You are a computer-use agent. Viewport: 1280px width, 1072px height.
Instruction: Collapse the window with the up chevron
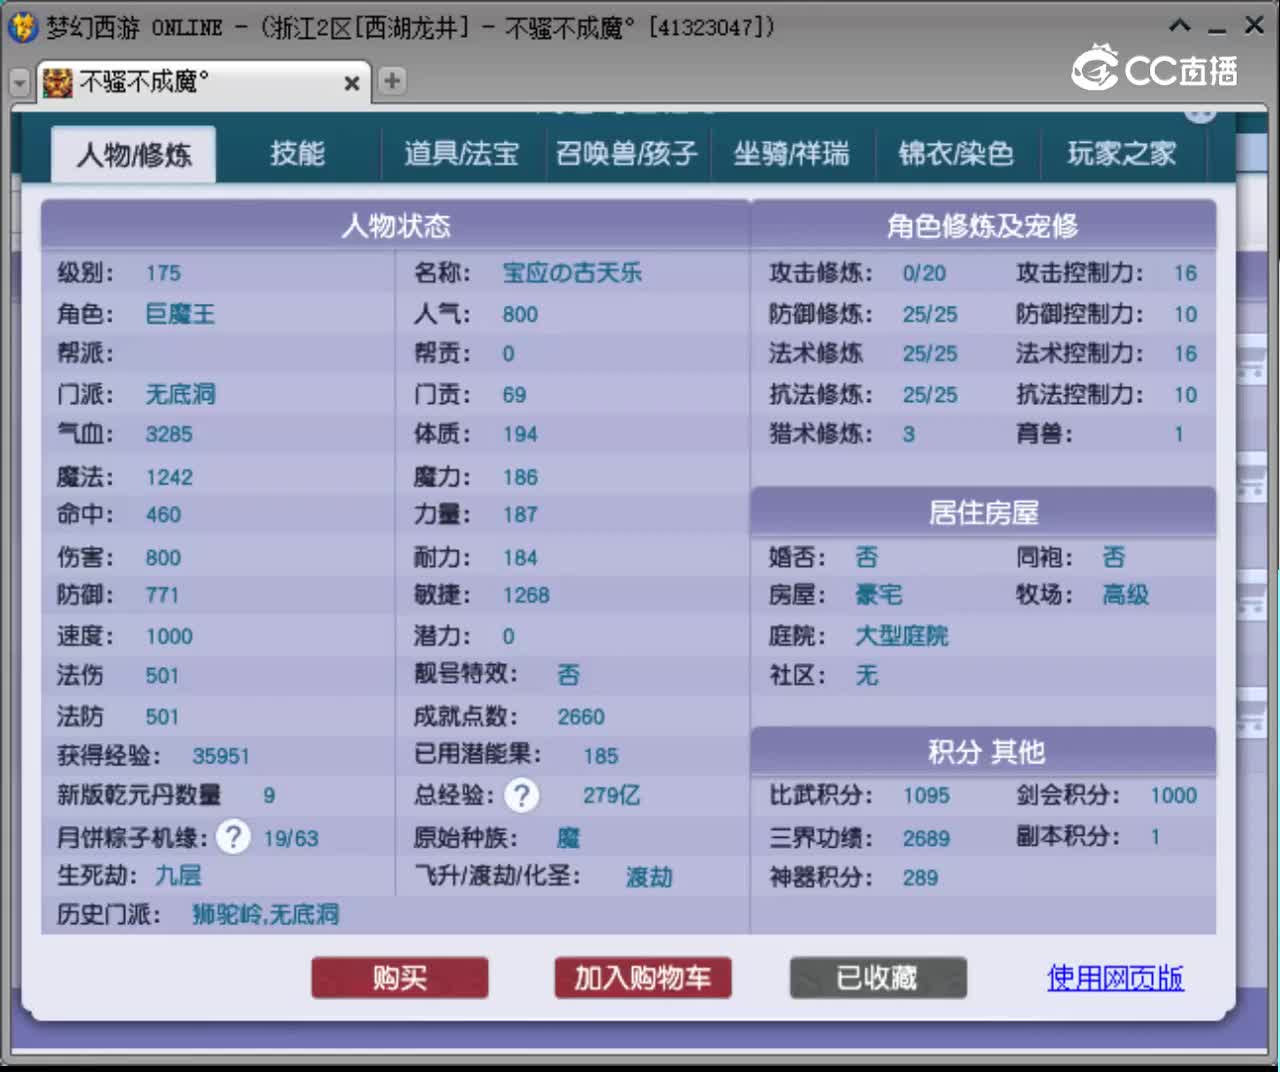(x=1181, y=26)
